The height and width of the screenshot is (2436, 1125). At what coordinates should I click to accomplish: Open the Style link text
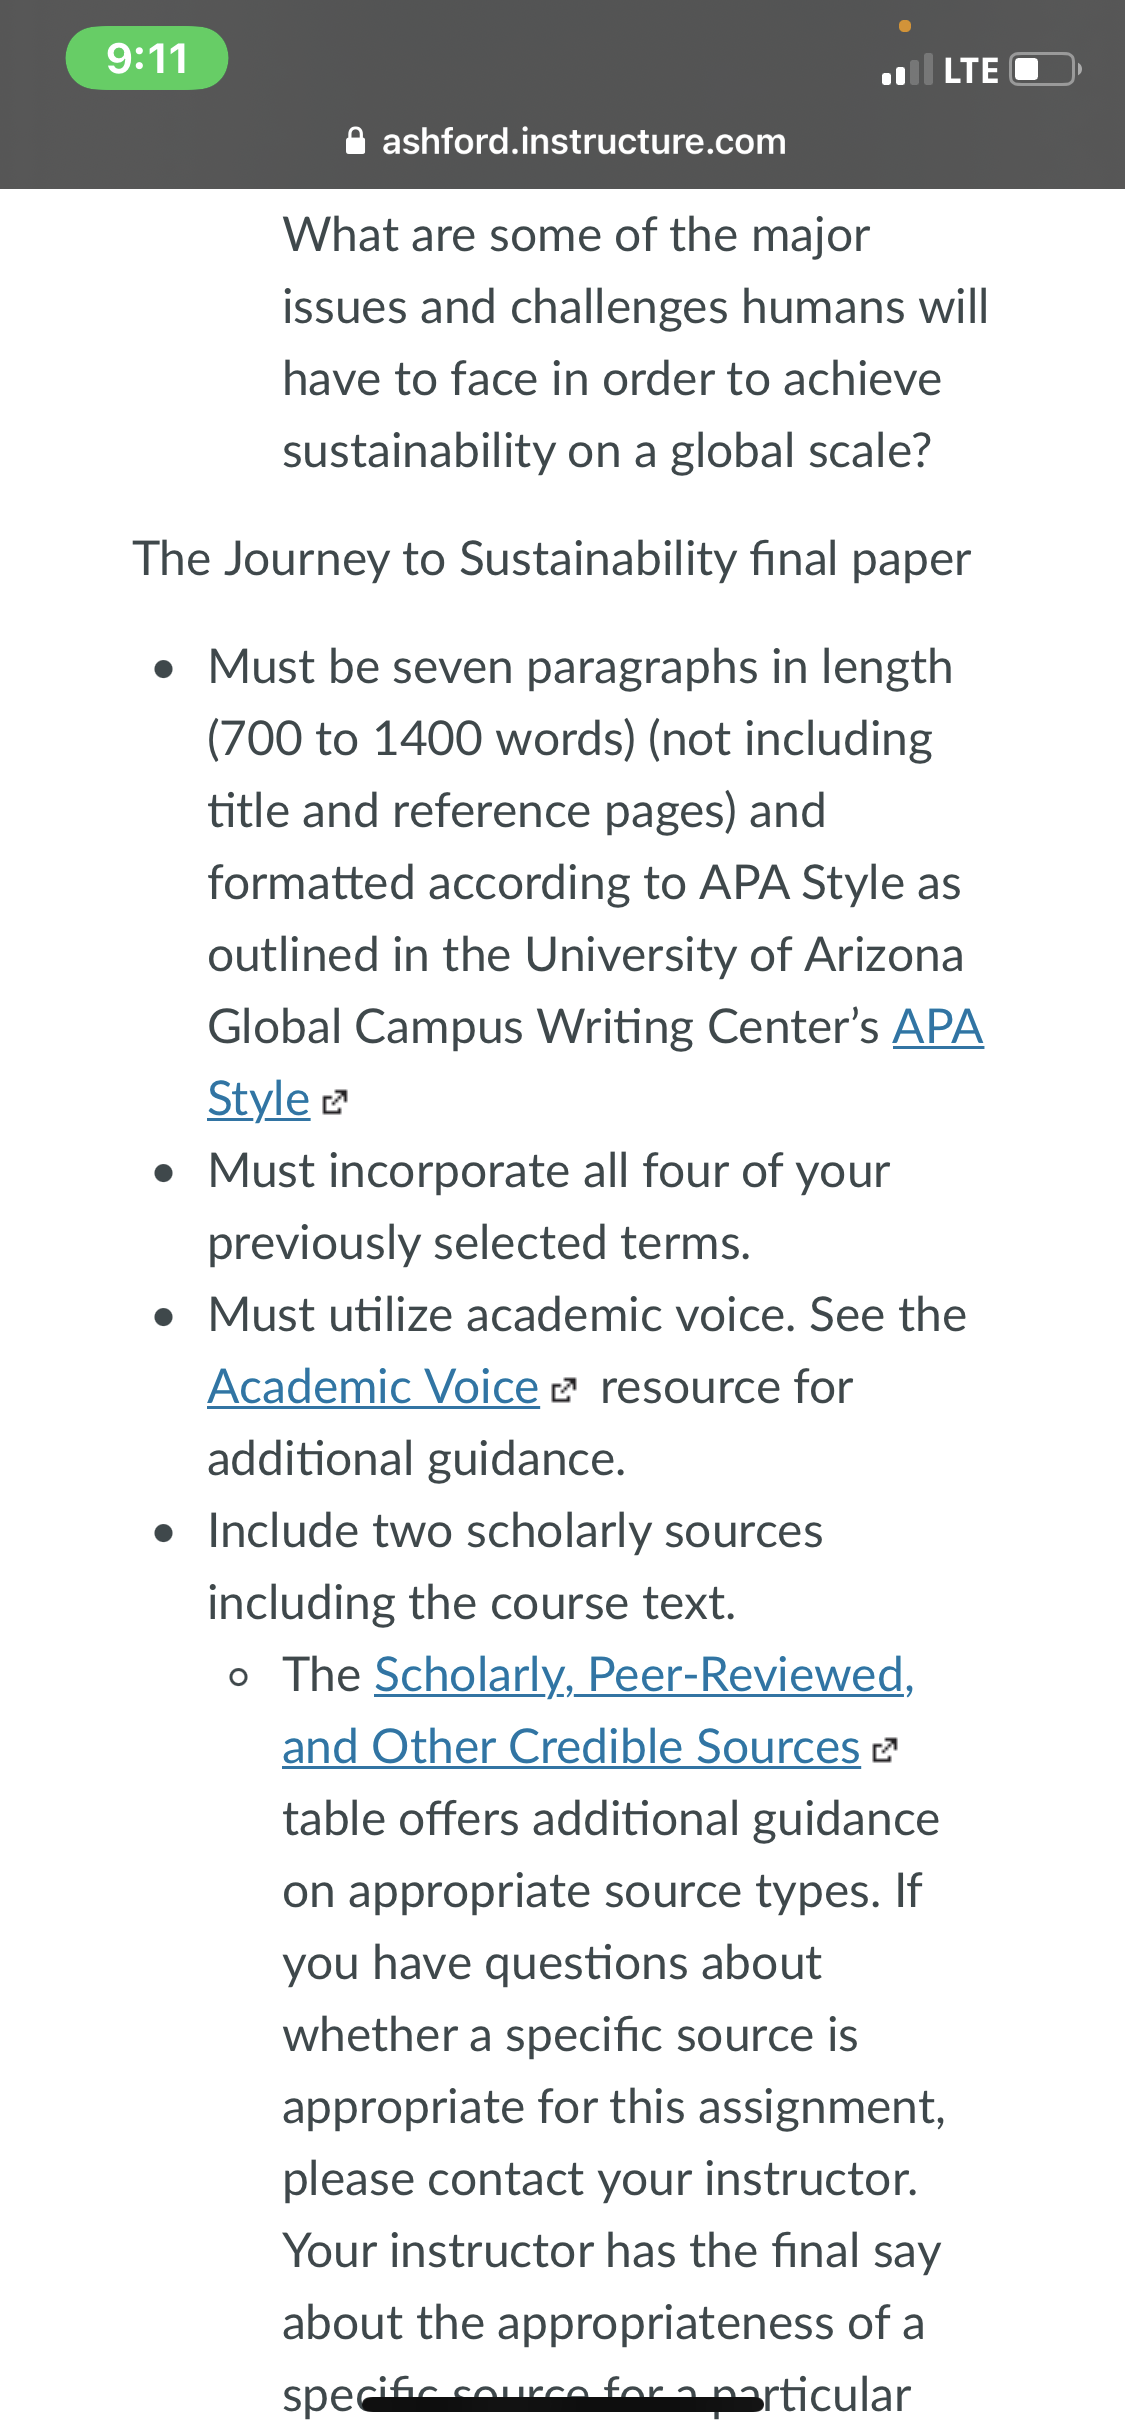[x=259, y=1099]
